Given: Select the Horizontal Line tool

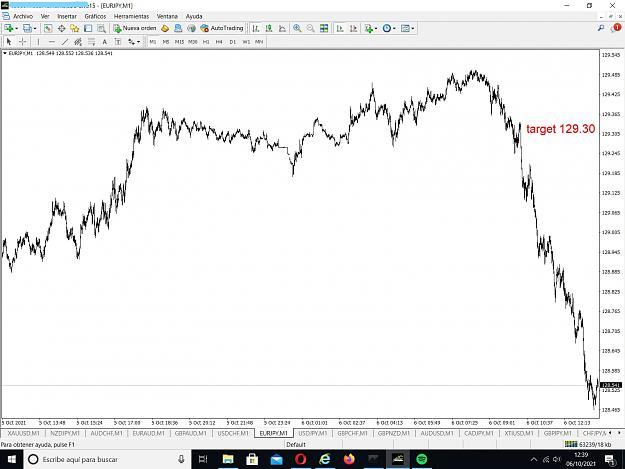Looking at the screenshot, I should point(51,42).
